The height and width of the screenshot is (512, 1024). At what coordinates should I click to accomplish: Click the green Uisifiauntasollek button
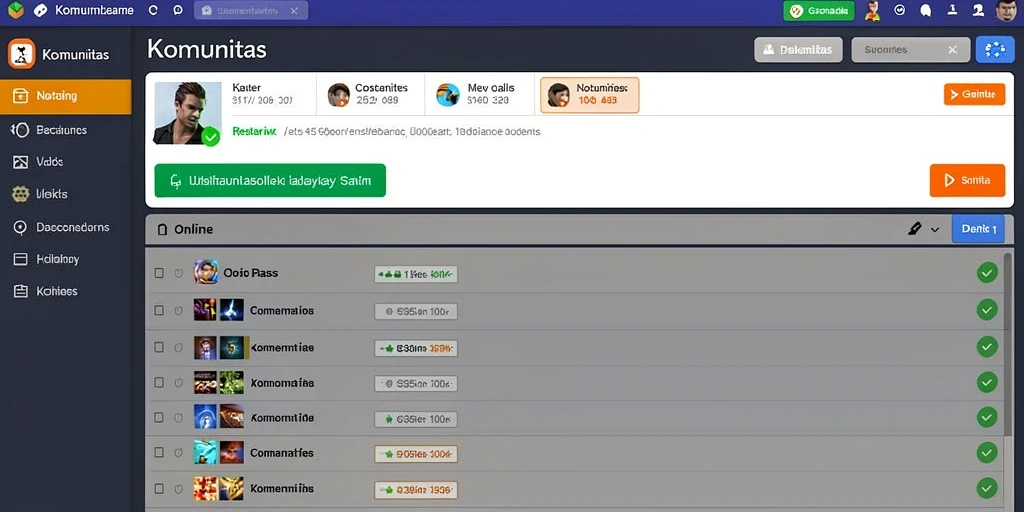tap(270, 181)
